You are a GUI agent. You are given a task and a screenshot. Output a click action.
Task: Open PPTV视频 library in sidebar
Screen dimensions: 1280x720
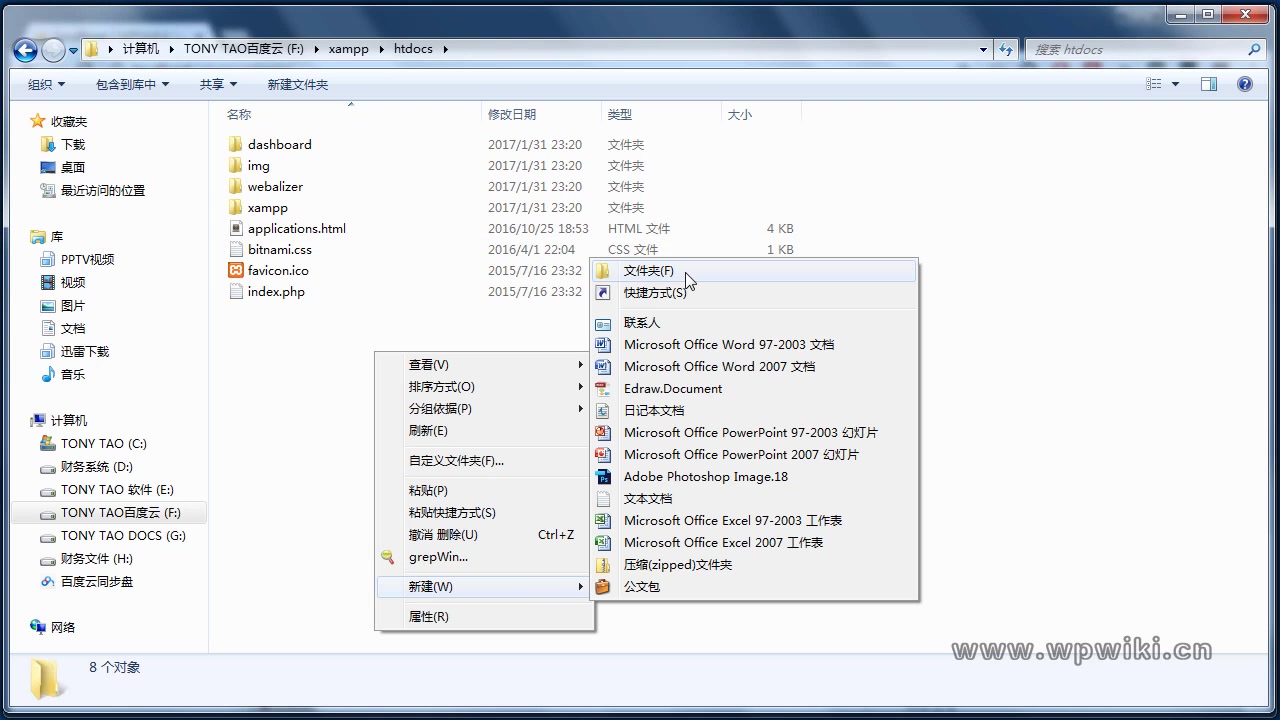pyautogui.click(x=88, y=259)
